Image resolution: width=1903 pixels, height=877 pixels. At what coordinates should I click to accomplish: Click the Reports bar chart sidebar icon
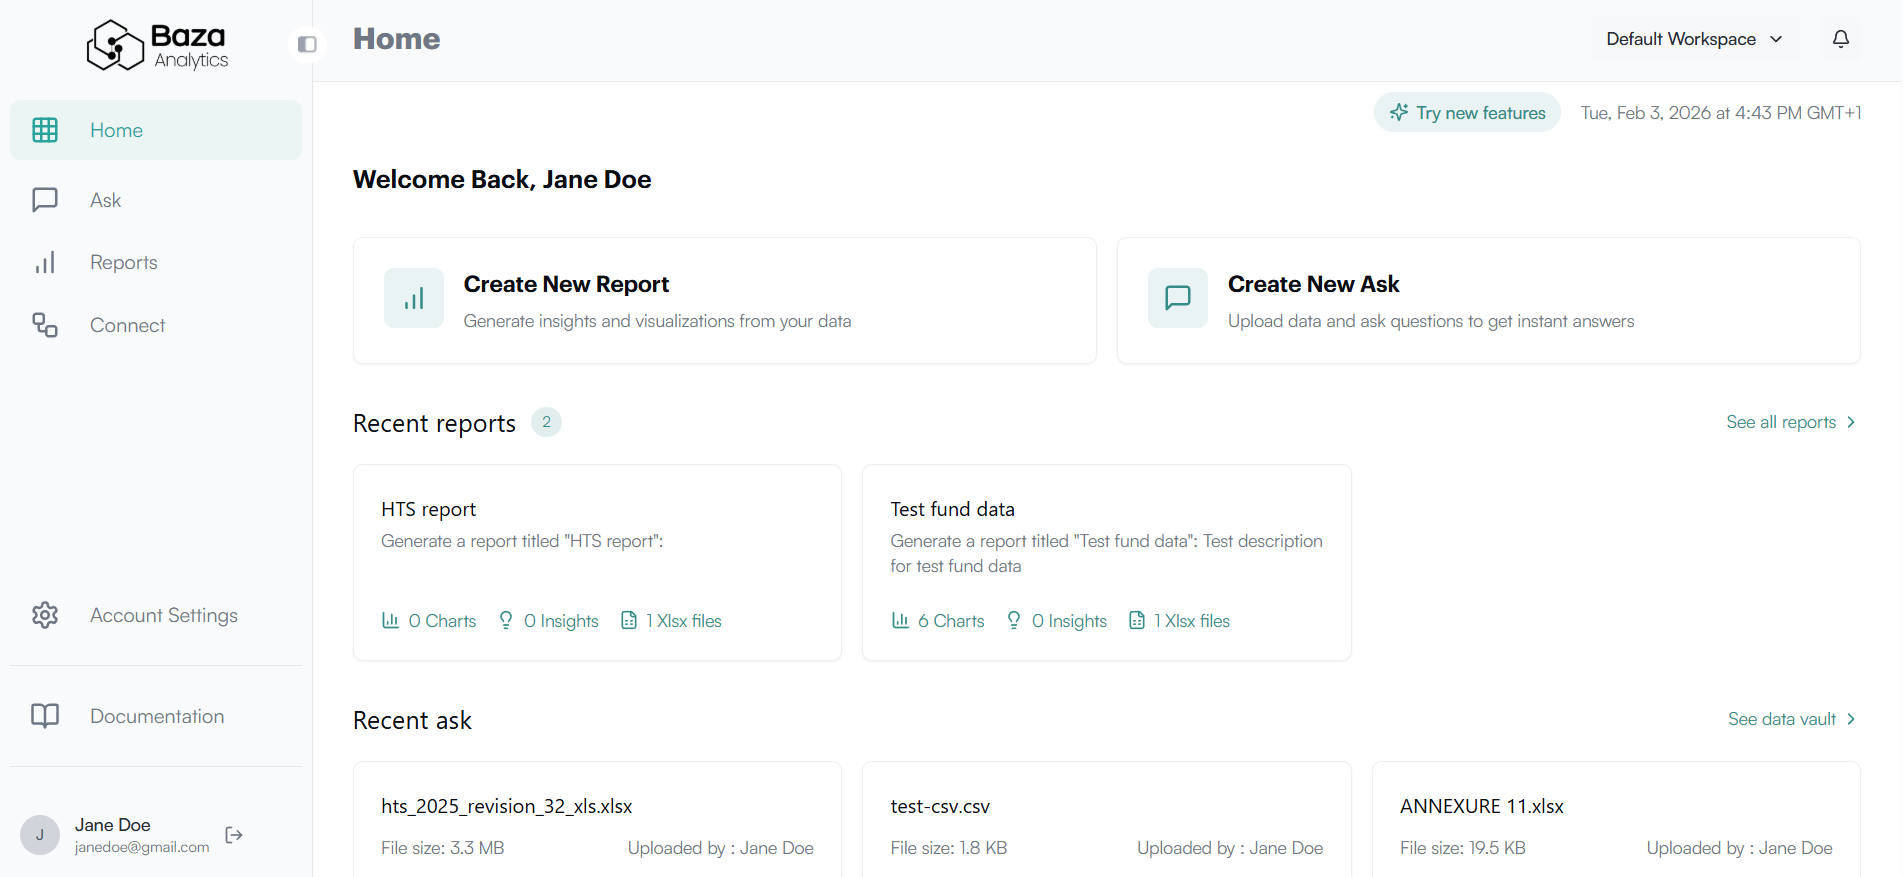click(x=45, y=262)
